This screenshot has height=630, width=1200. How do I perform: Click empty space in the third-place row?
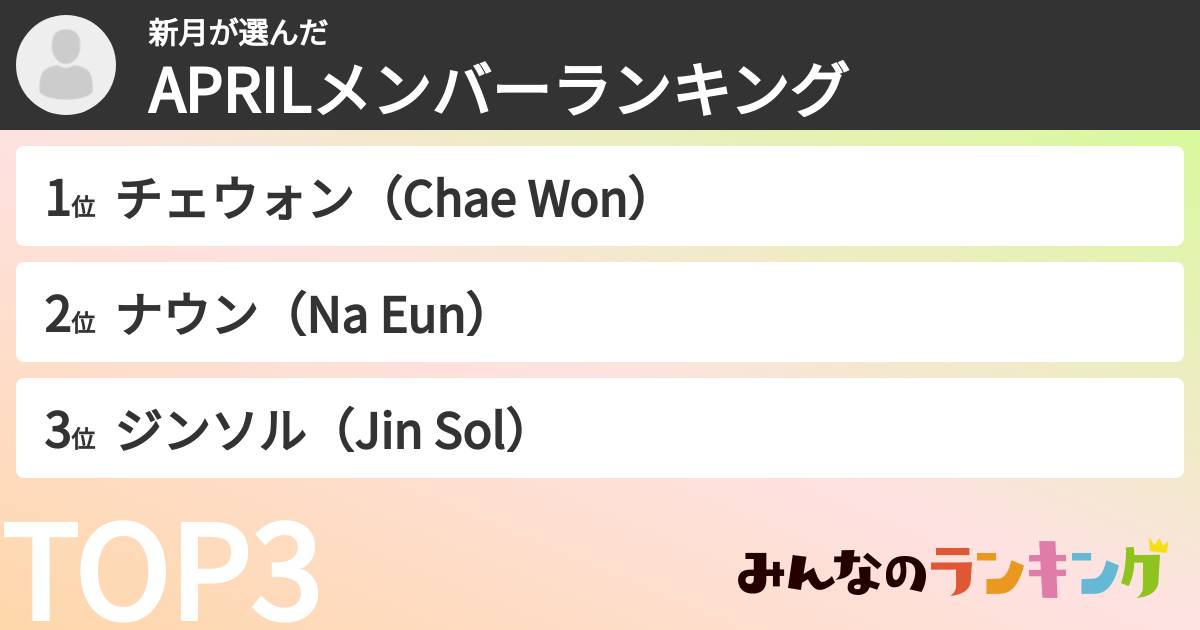[x=850, y=429]
